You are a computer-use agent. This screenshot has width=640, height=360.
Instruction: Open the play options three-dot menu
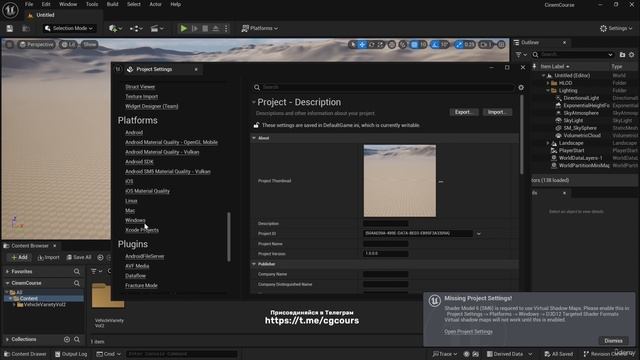pos(226,28)
